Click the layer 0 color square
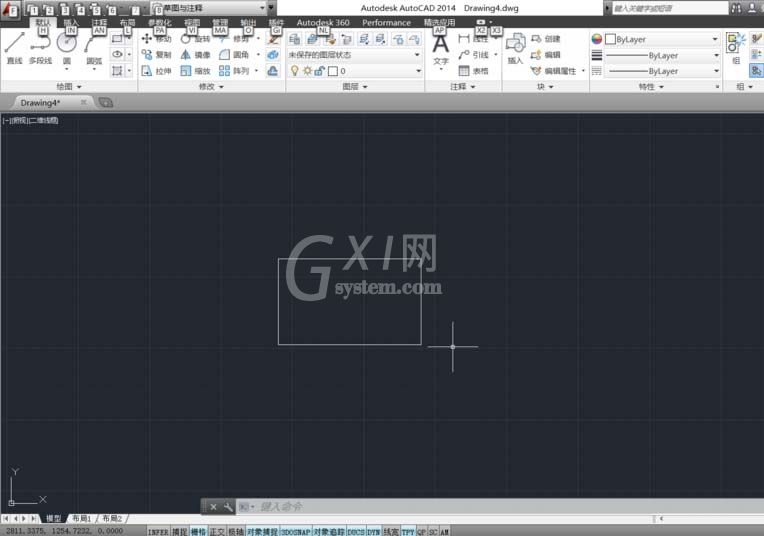 click(x=333, y=71)
